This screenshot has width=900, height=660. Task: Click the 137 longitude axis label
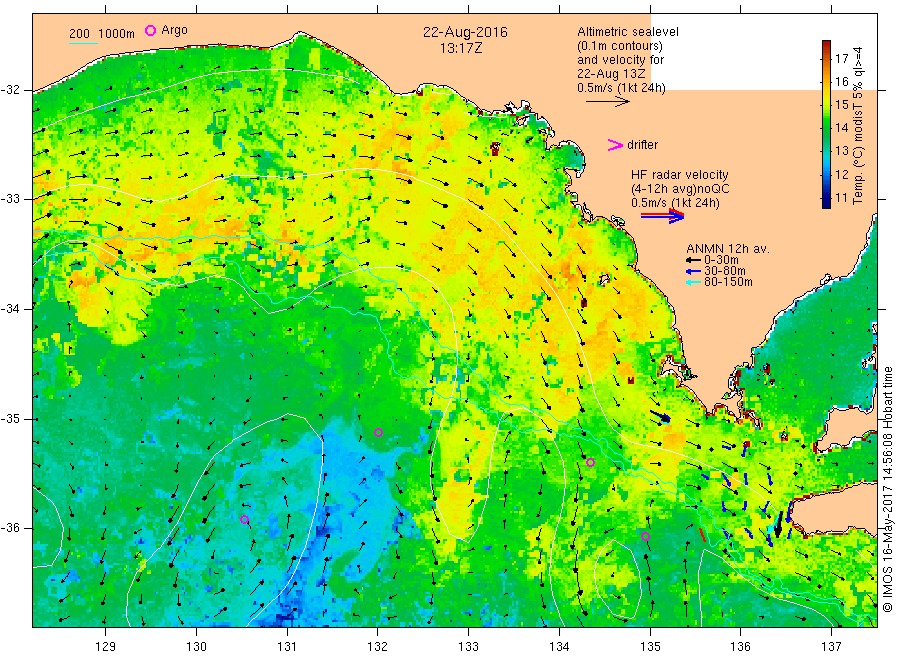(832, 647)
